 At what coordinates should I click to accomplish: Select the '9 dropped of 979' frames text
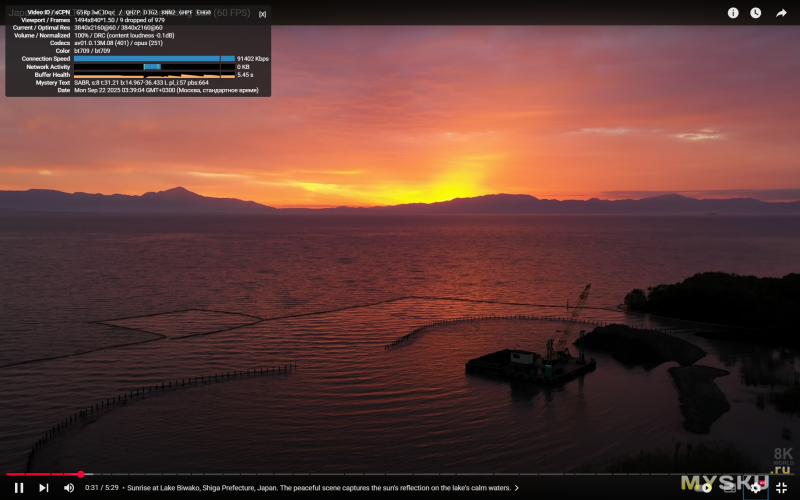coord(142,20)
